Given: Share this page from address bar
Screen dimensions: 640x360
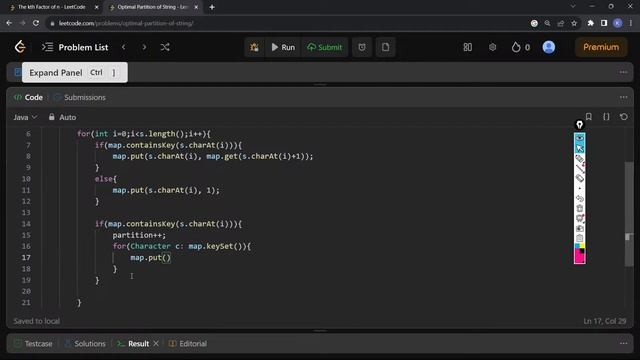Looking at the screenshot, I should point(561,23).
